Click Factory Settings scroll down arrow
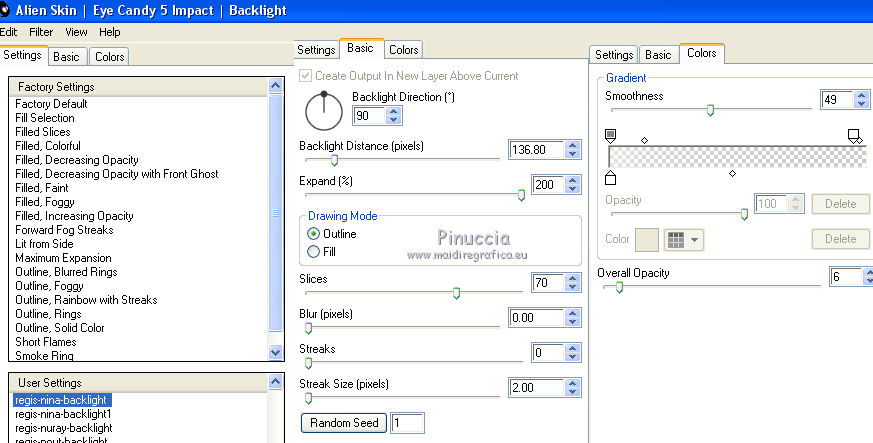This screenshot has height=443, width=873. (276, 352)
